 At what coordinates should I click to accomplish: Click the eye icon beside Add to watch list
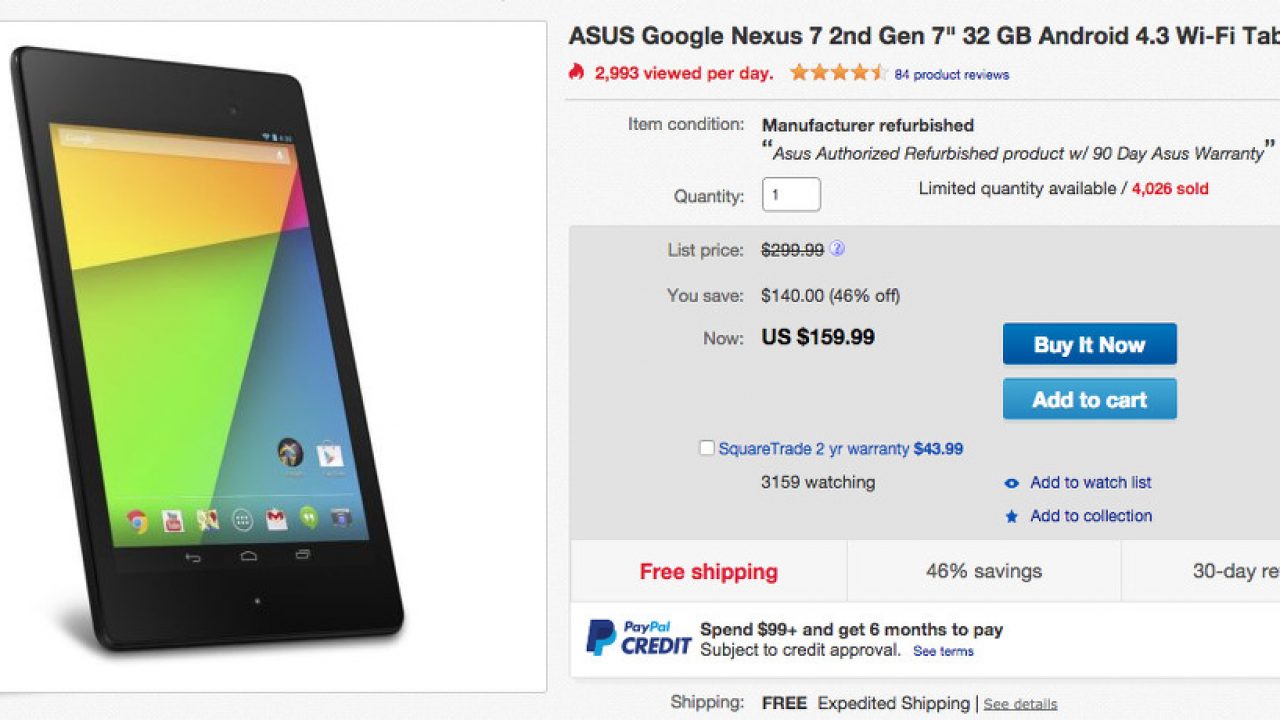1011,483
